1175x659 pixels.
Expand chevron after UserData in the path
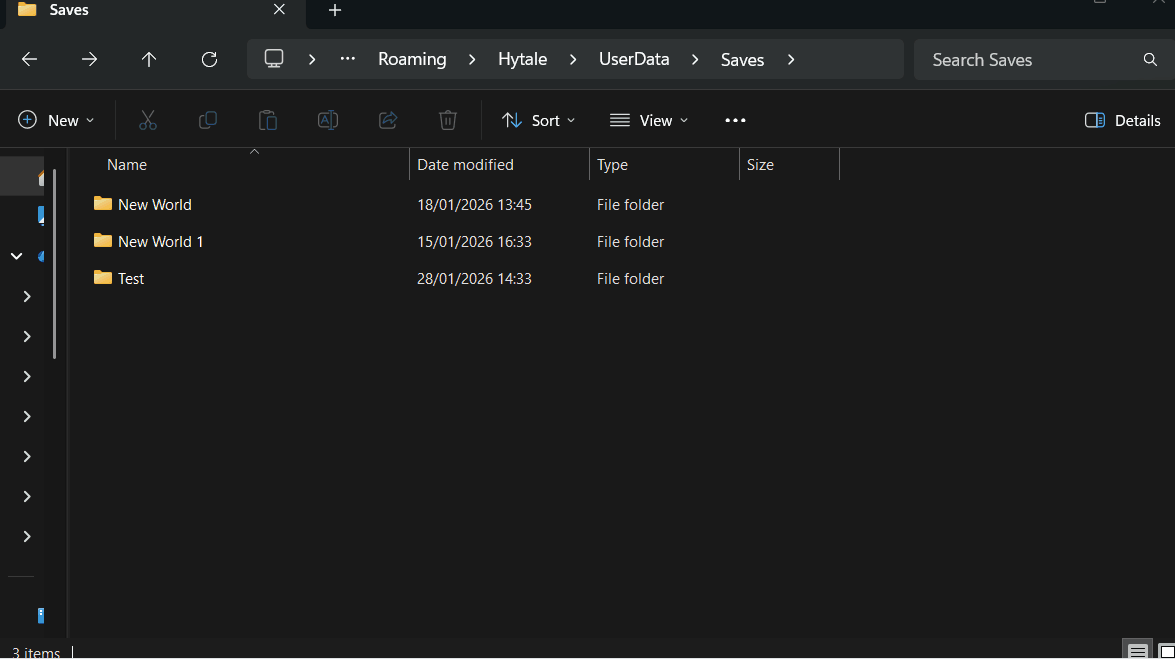pos(695,59)
